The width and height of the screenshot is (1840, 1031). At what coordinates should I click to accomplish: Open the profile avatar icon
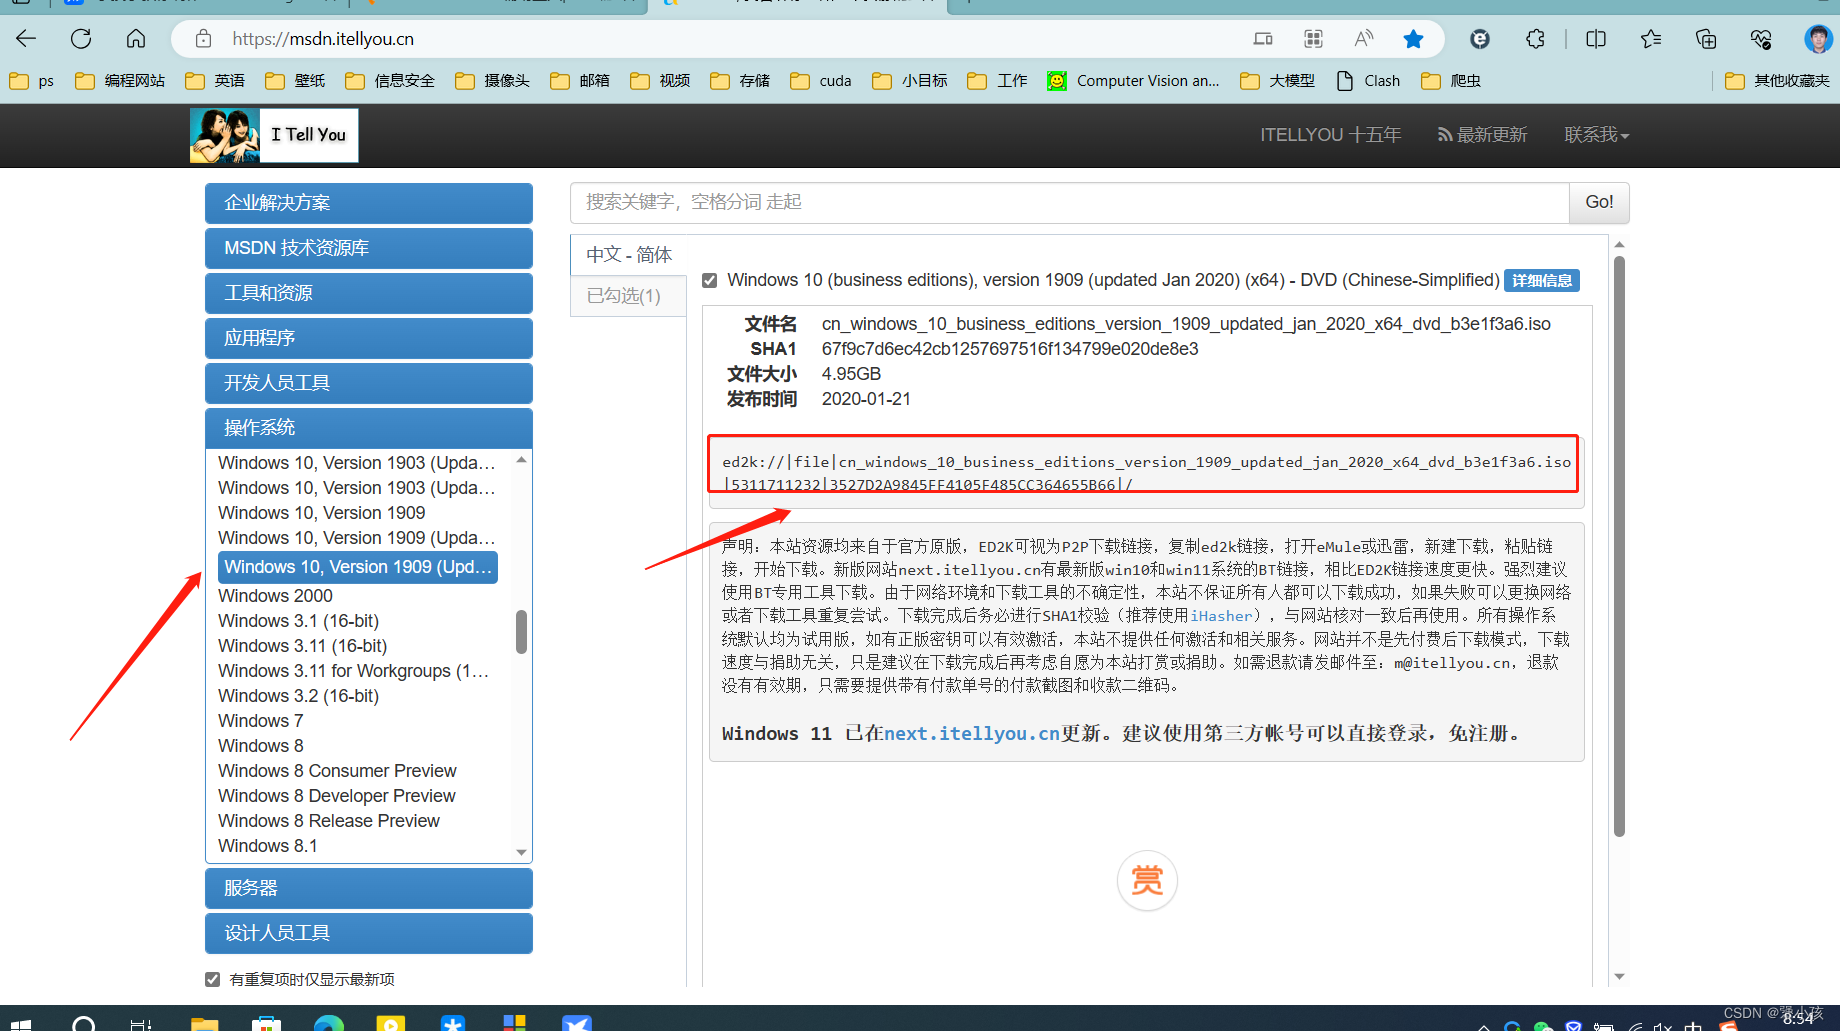[1817, 39]
